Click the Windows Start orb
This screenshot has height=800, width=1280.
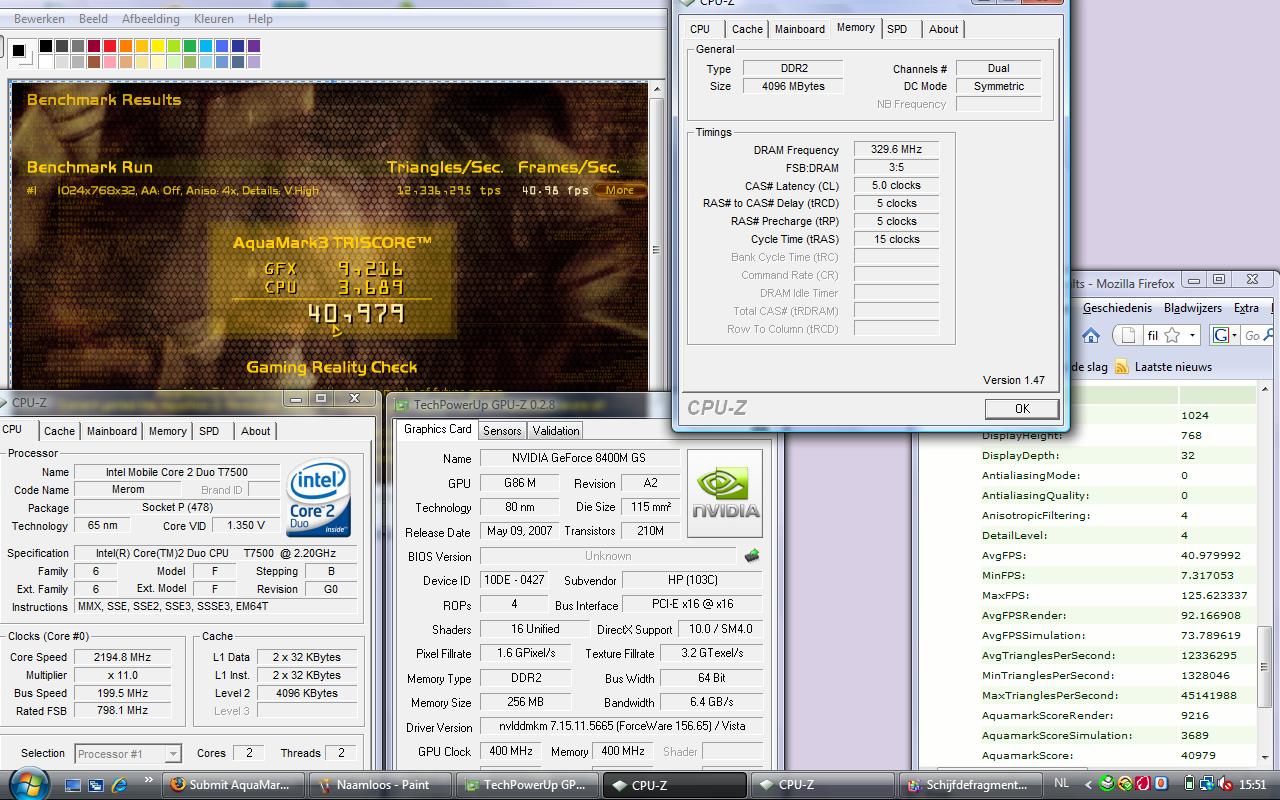coord(28,784)
